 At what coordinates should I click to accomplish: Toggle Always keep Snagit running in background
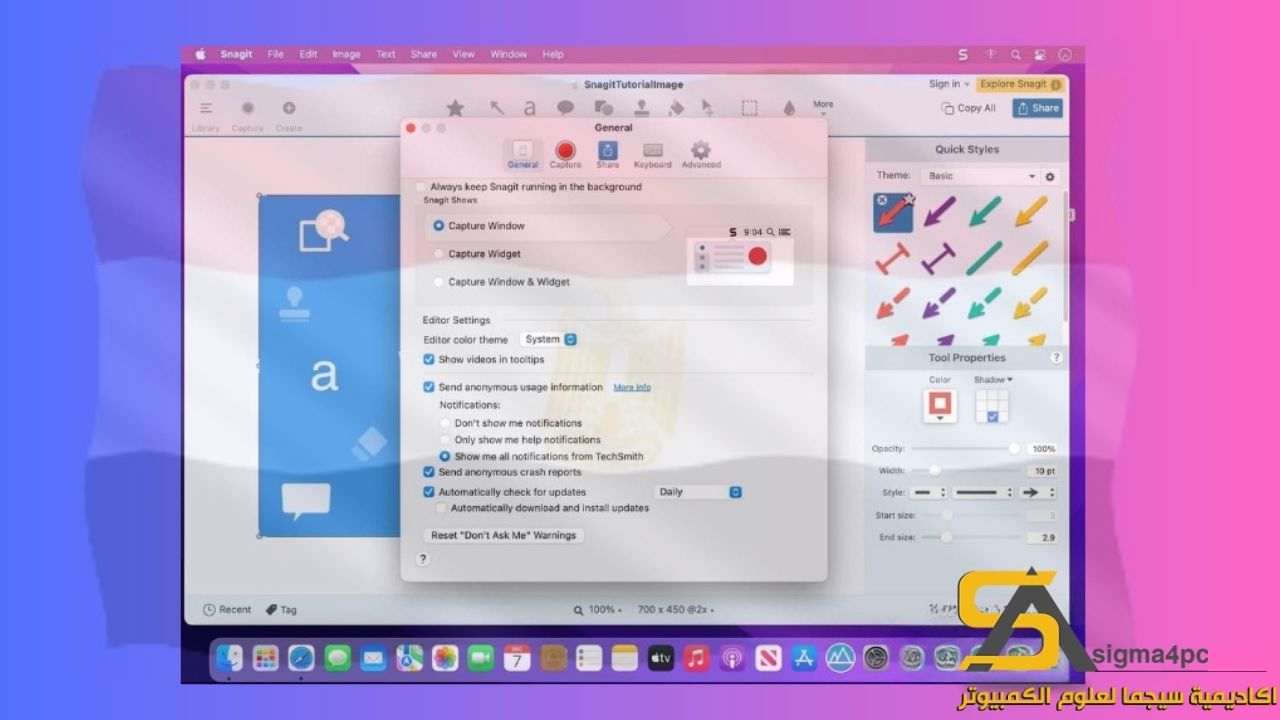point(420,187)
